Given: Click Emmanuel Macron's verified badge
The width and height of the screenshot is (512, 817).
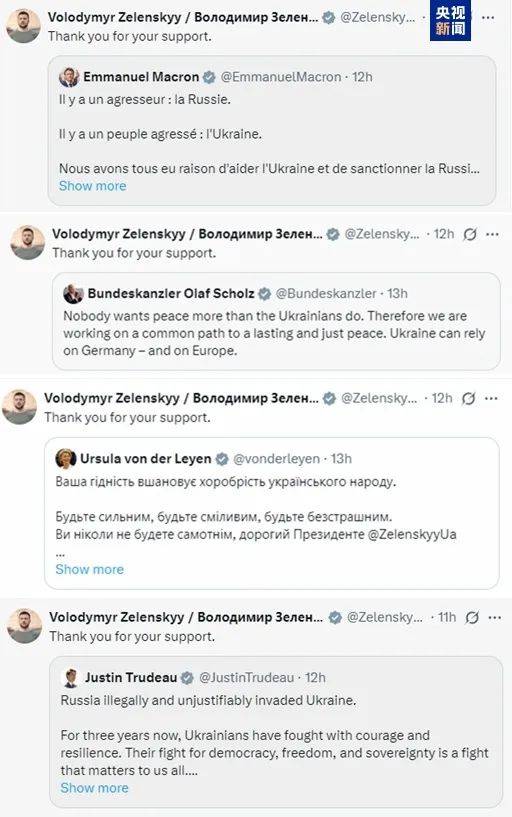Looking at the screenshot, I should (209, 77).
